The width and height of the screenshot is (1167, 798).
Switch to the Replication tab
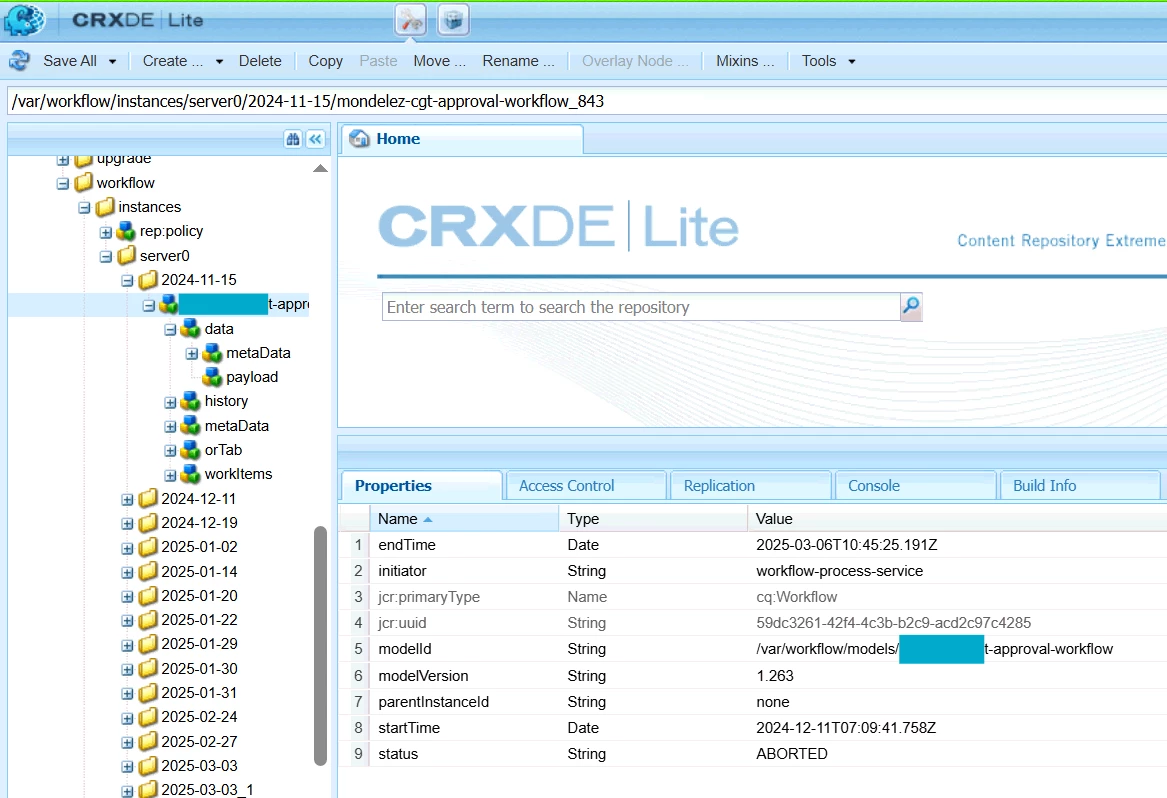pos(750,485)
